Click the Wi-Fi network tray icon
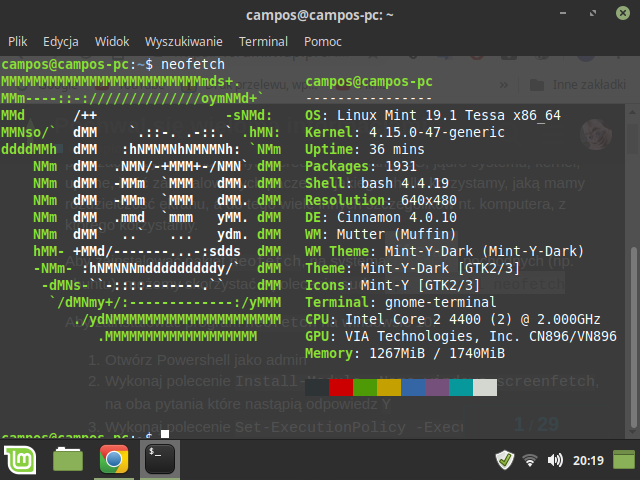Screen dimensions: 640x480 [x=530, y=460]
